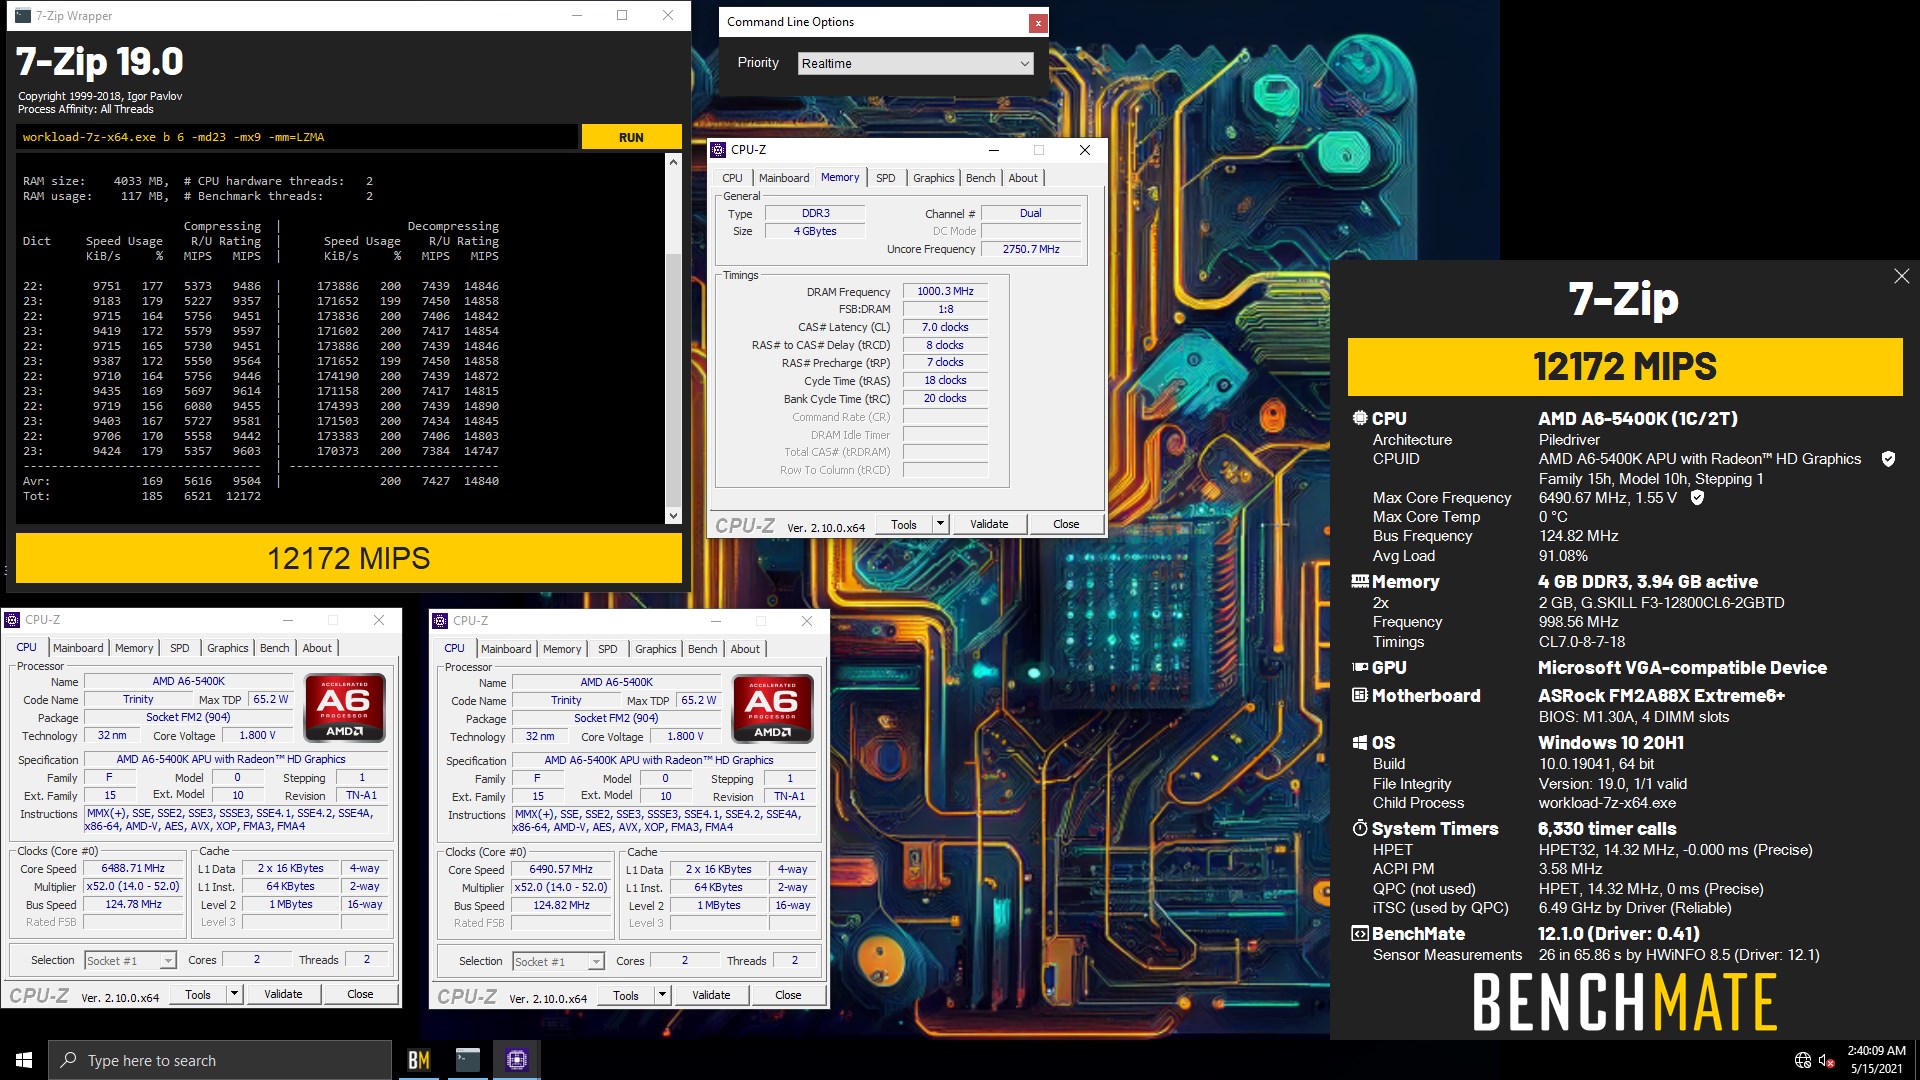The width and height of the screenshot is (1920, 1080).
Task: Open Memory tab in bottom-left CPU-Z window
Action: [x=134, y=648]
